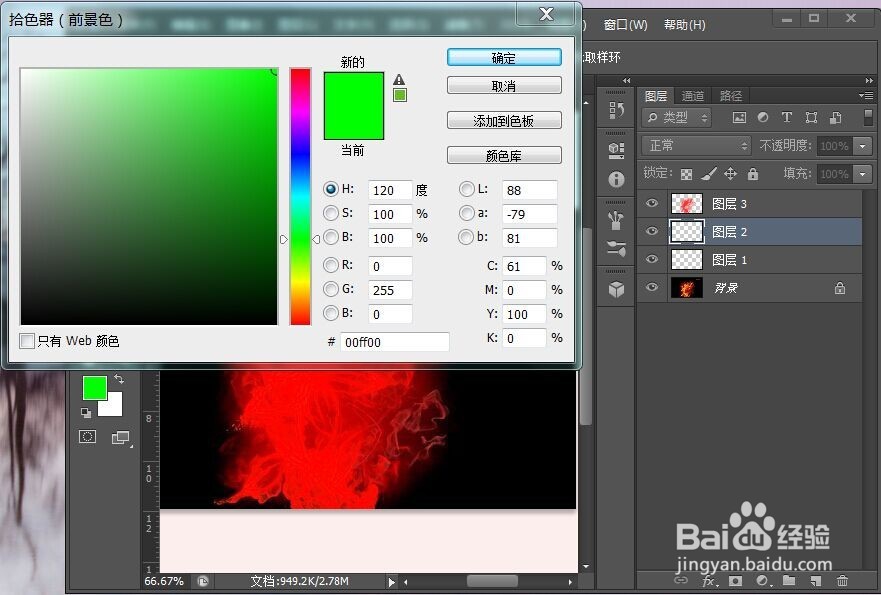Toggle Quick Mask mode icon
Screen dimensions: 881x595
pos(87,437)
